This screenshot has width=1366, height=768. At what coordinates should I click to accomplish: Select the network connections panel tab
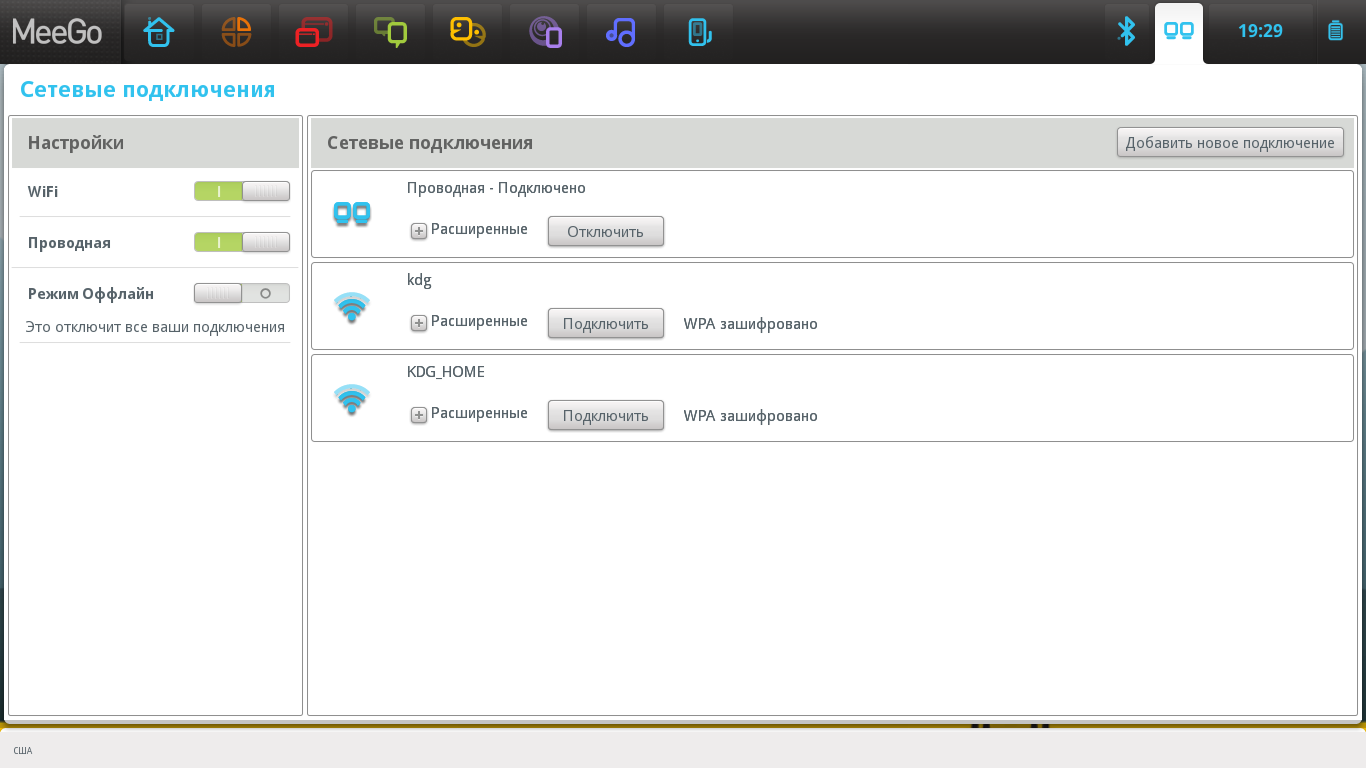coord(1179,32)
